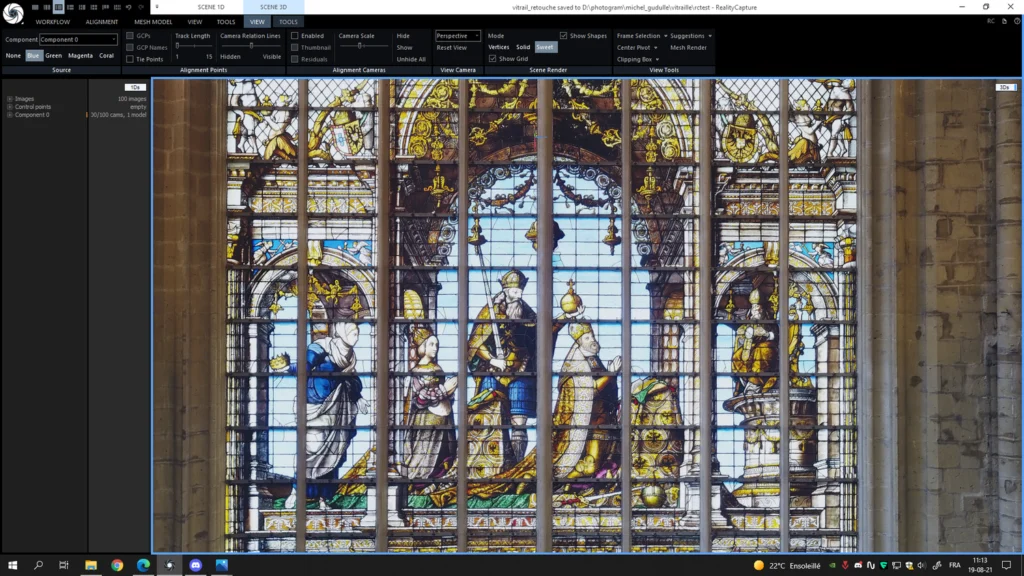Viewport: 1024px width, 576px height.
Task: Uncheck Show Grid
Action: tap(492, 59)
